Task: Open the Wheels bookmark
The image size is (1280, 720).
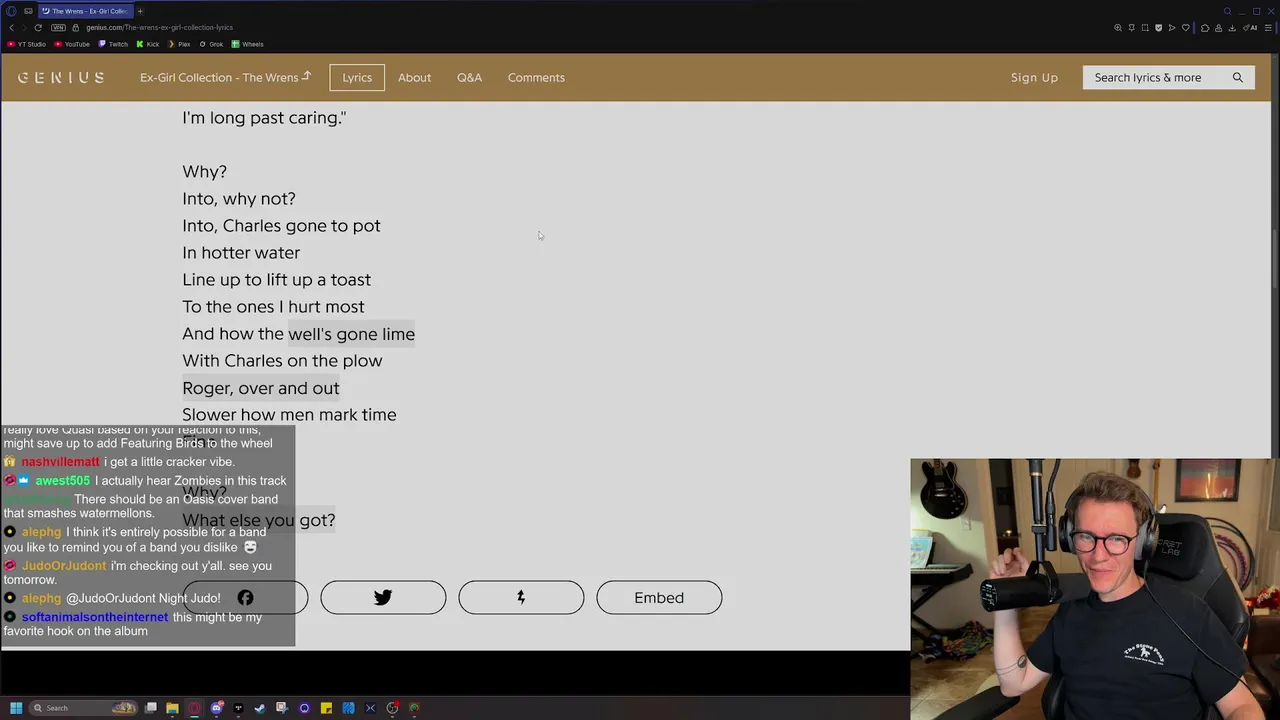Action: pyautogui.click(x=247, y=44)
